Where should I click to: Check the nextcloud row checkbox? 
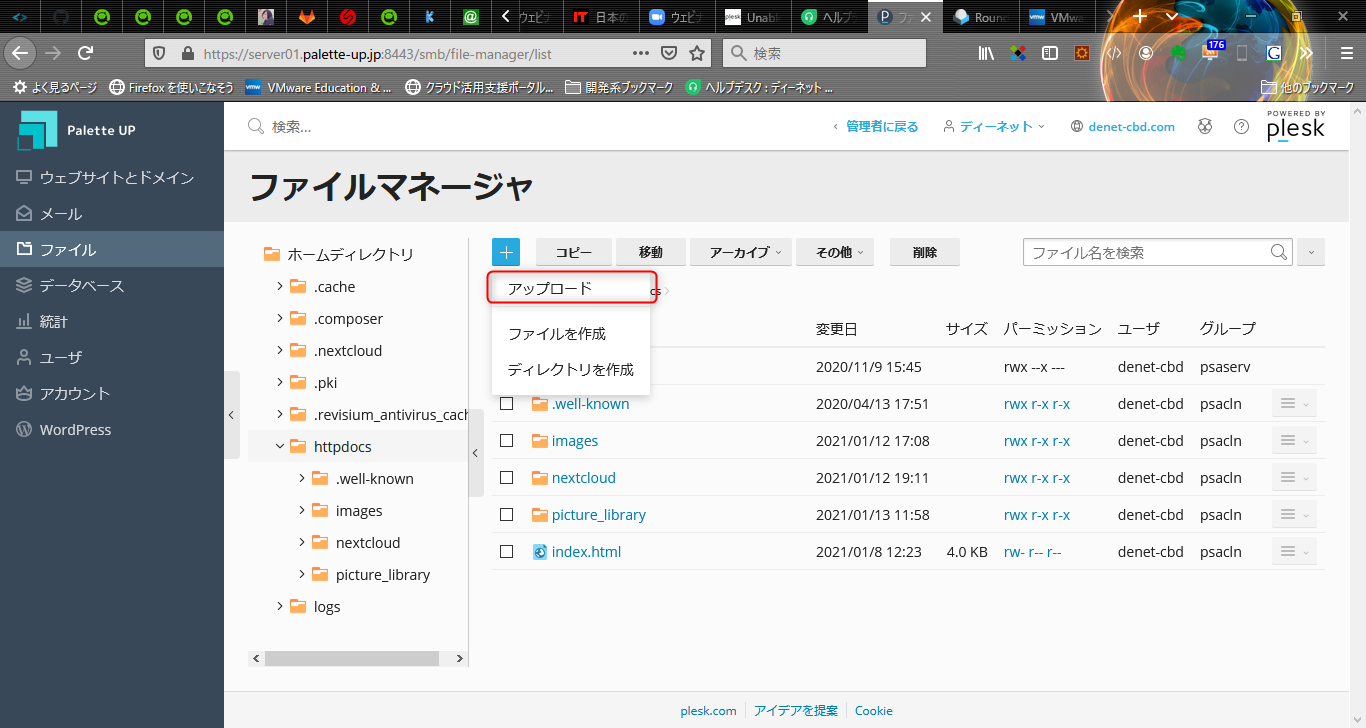[x=507, y=478]
